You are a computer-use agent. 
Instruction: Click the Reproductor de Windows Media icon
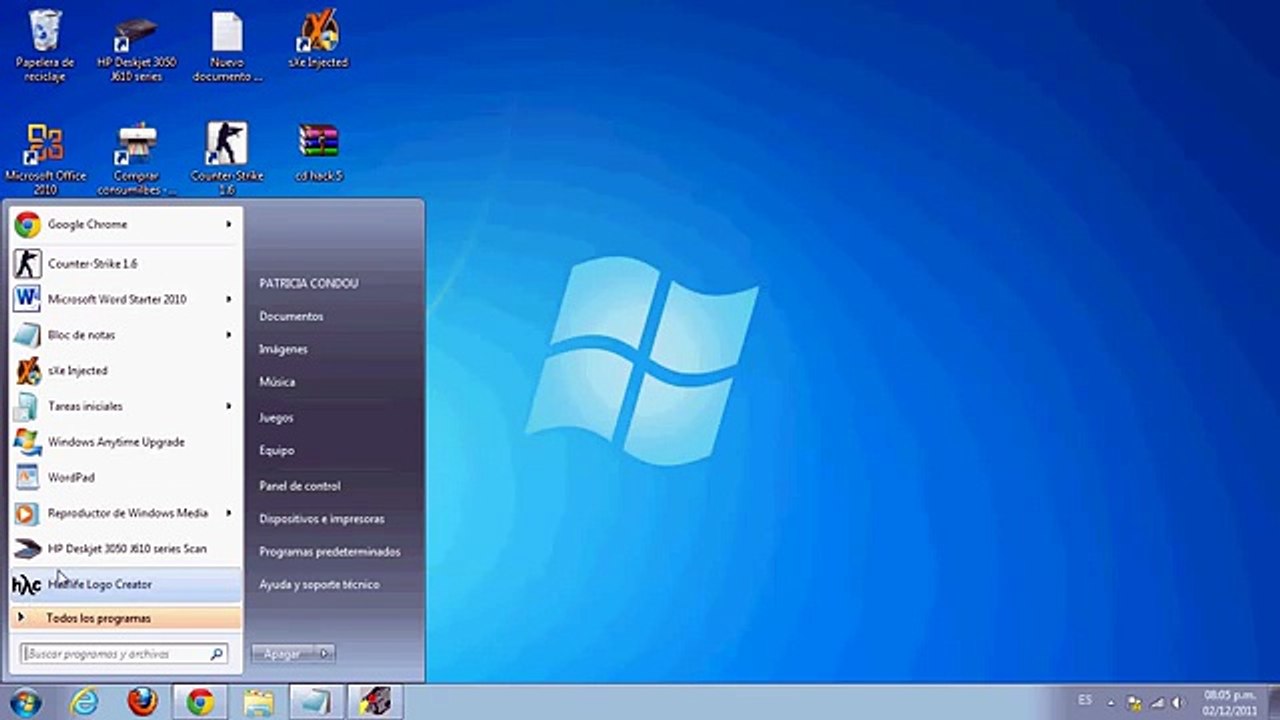27,513
